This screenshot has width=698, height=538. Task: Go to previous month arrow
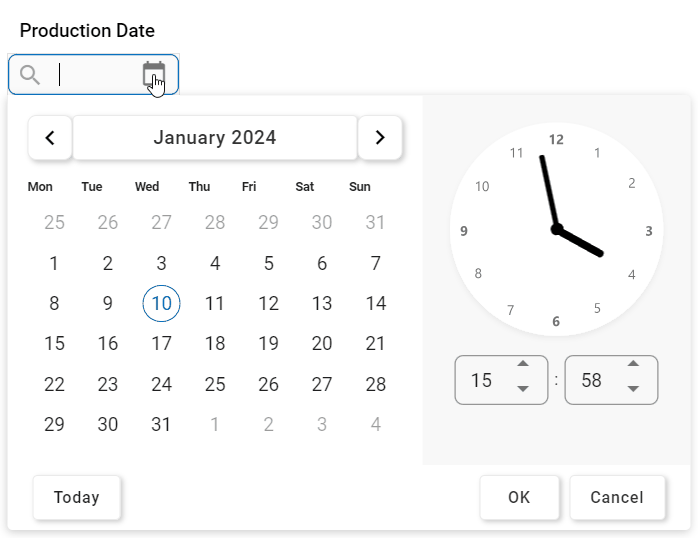click(x=50, y=138)
